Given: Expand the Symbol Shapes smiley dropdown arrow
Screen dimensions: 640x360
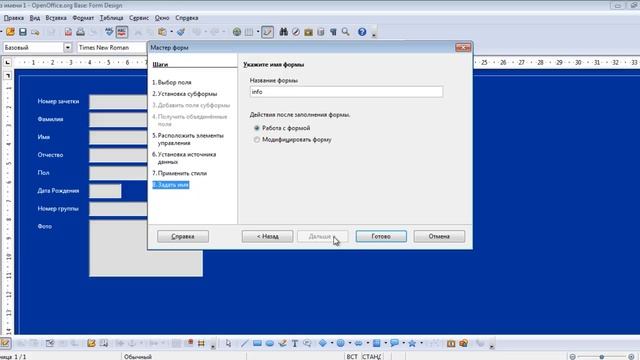Looking at the screenshot, I should [350, 344].
